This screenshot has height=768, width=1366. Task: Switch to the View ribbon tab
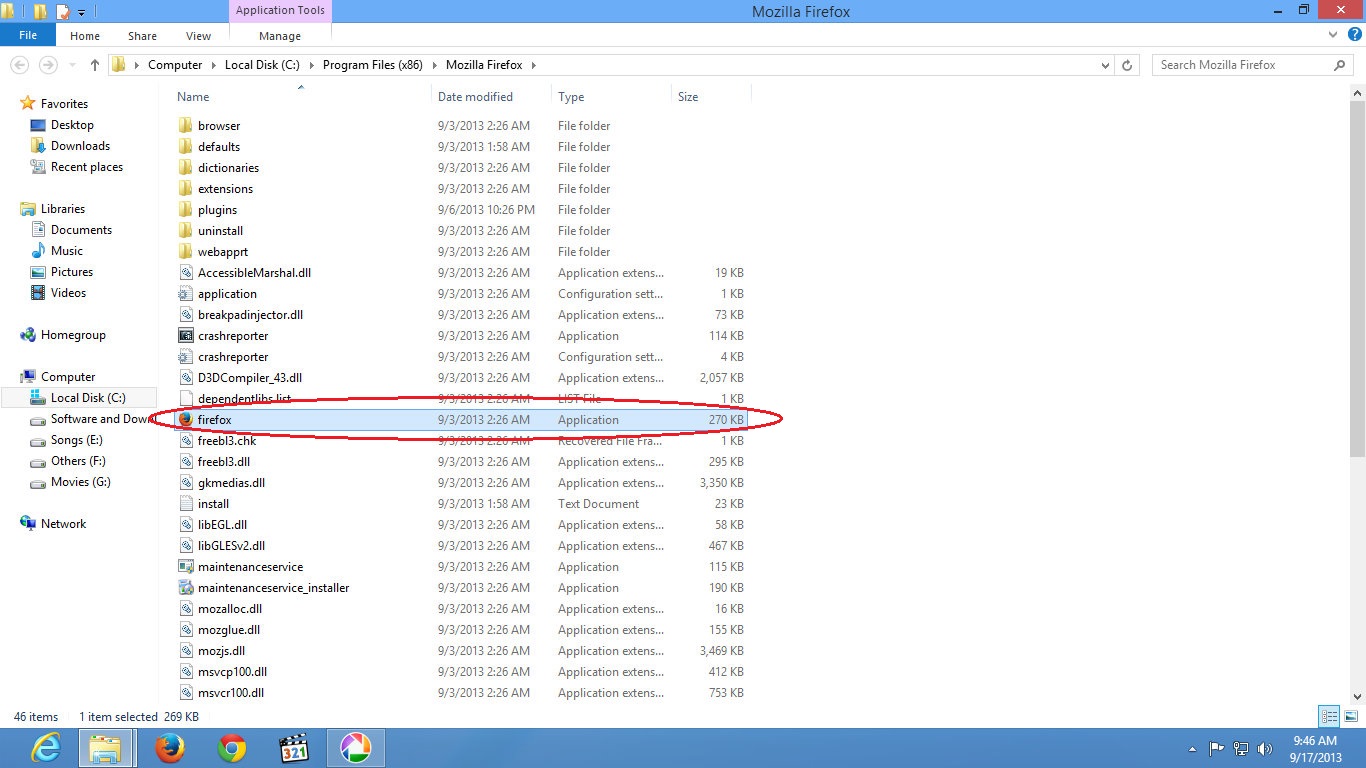[198, 36]
